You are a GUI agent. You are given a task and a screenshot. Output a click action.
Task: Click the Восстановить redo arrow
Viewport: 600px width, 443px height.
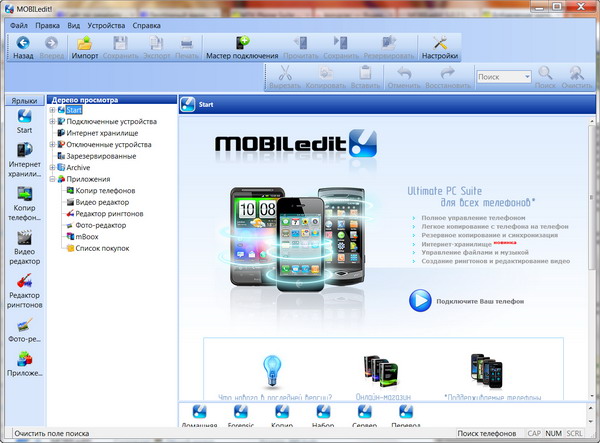click(x=448, y=72)
